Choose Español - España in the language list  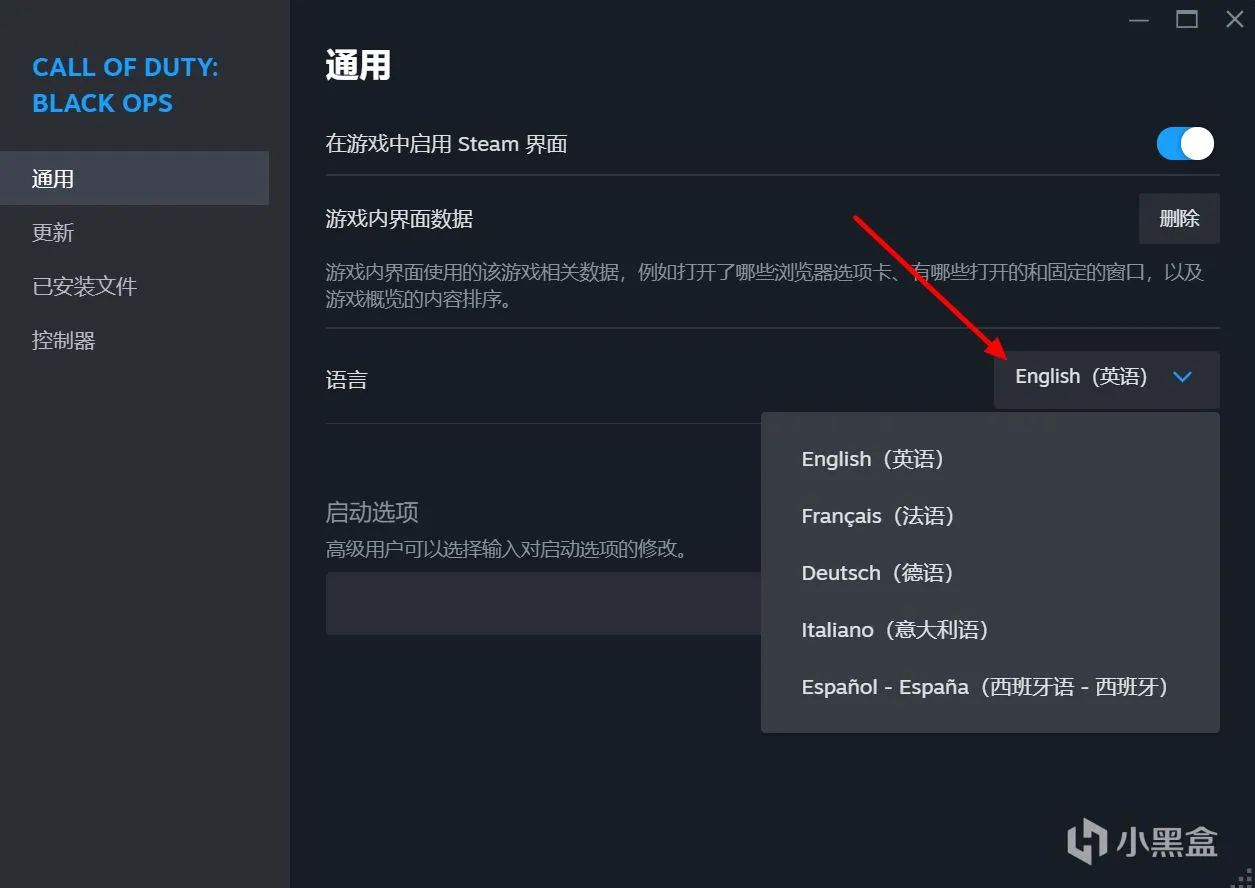(990, 687)
